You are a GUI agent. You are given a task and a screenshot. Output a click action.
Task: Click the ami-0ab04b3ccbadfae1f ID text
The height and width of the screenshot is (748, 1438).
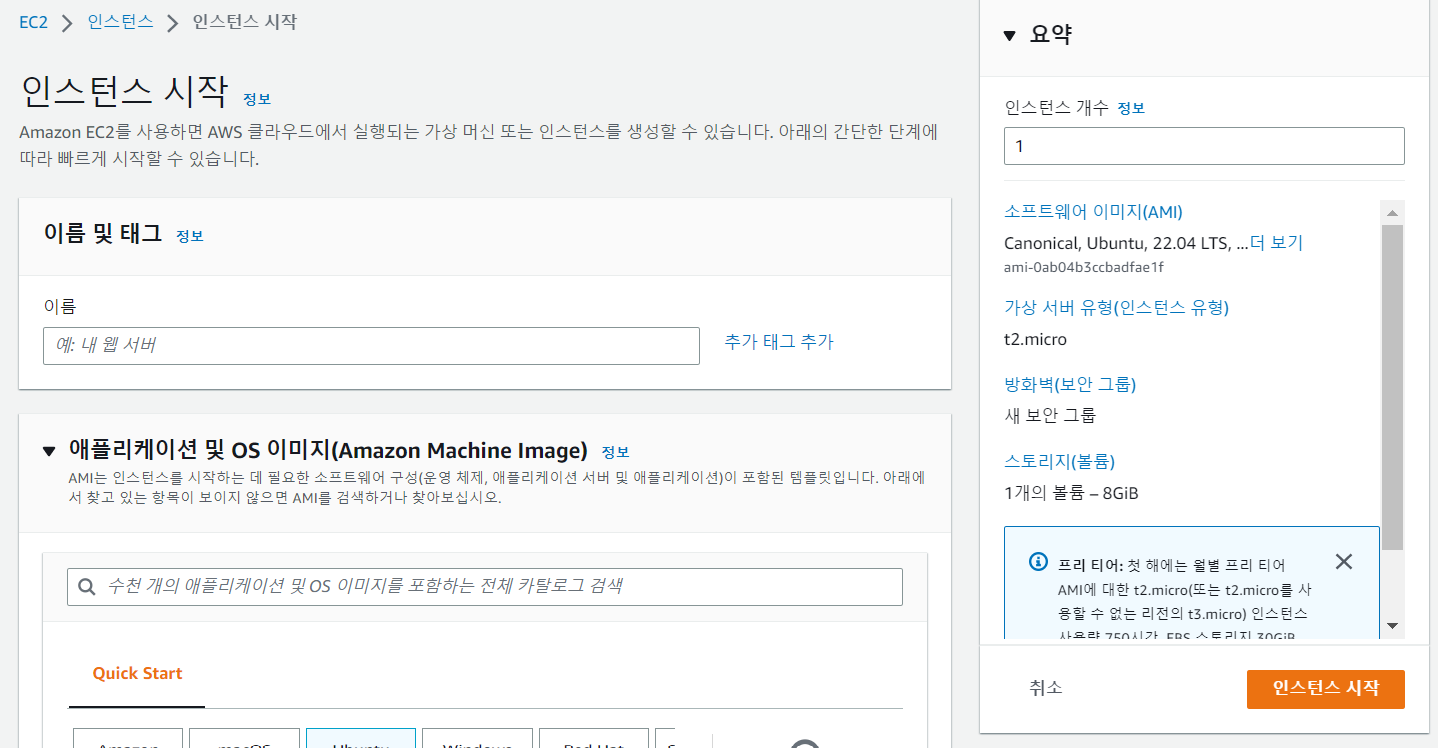pos(1084,267)
